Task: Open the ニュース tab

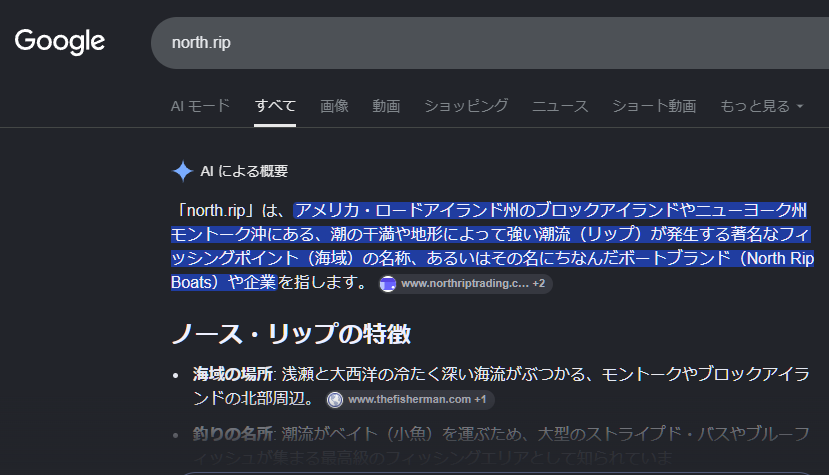Action: [x=560, y=106]
